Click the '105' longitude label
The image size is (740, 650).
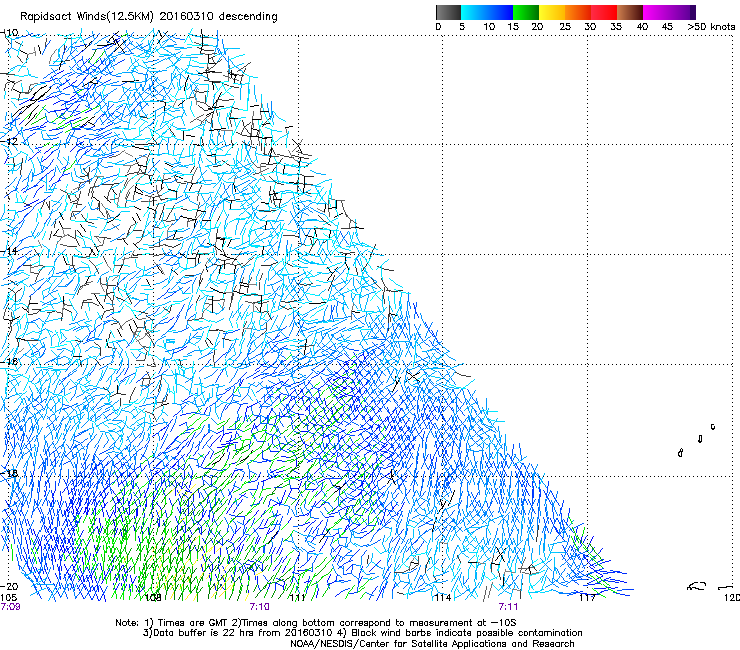(x=8, y=598)
